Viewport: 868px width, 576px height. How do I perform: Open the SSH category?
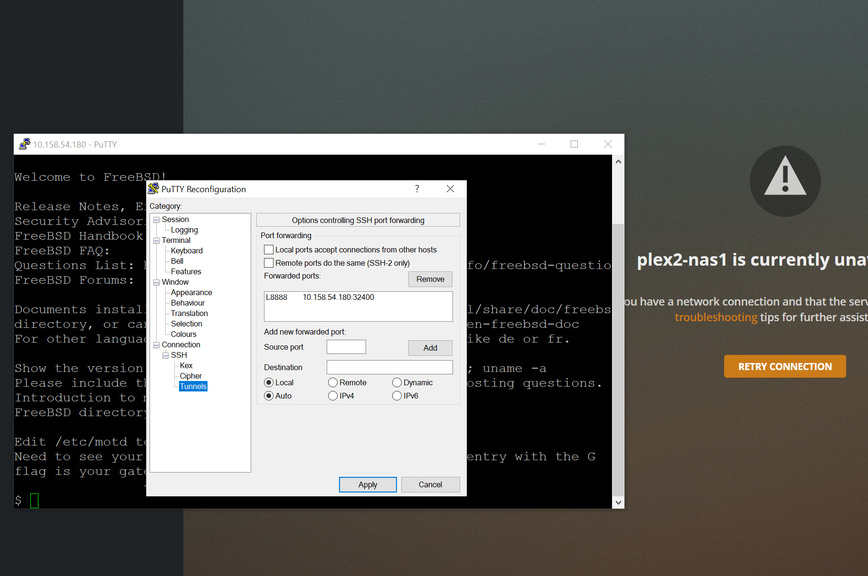pos(179,355)
